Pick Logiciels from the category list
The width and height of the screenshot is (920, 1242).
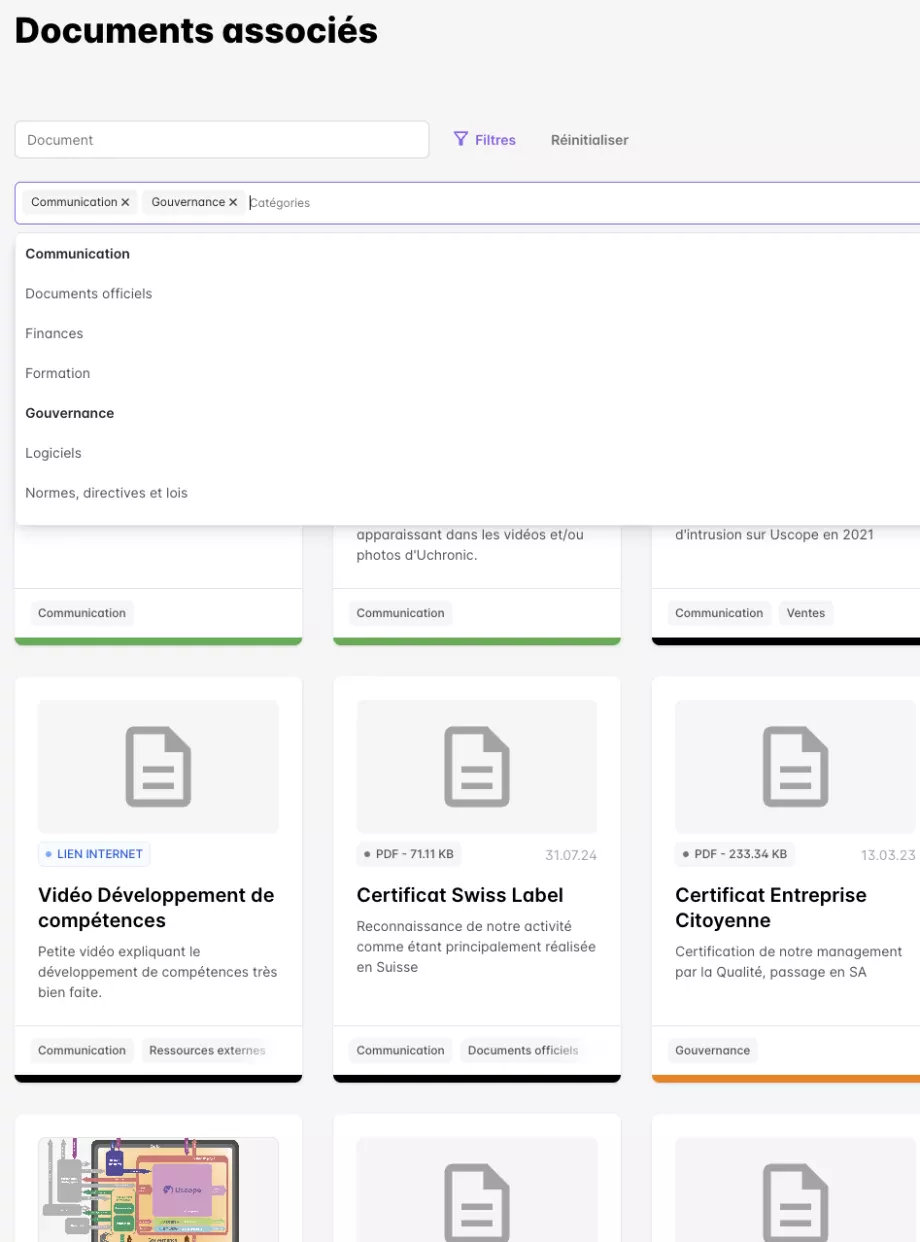pyautogui.click(x=54, y=453)
